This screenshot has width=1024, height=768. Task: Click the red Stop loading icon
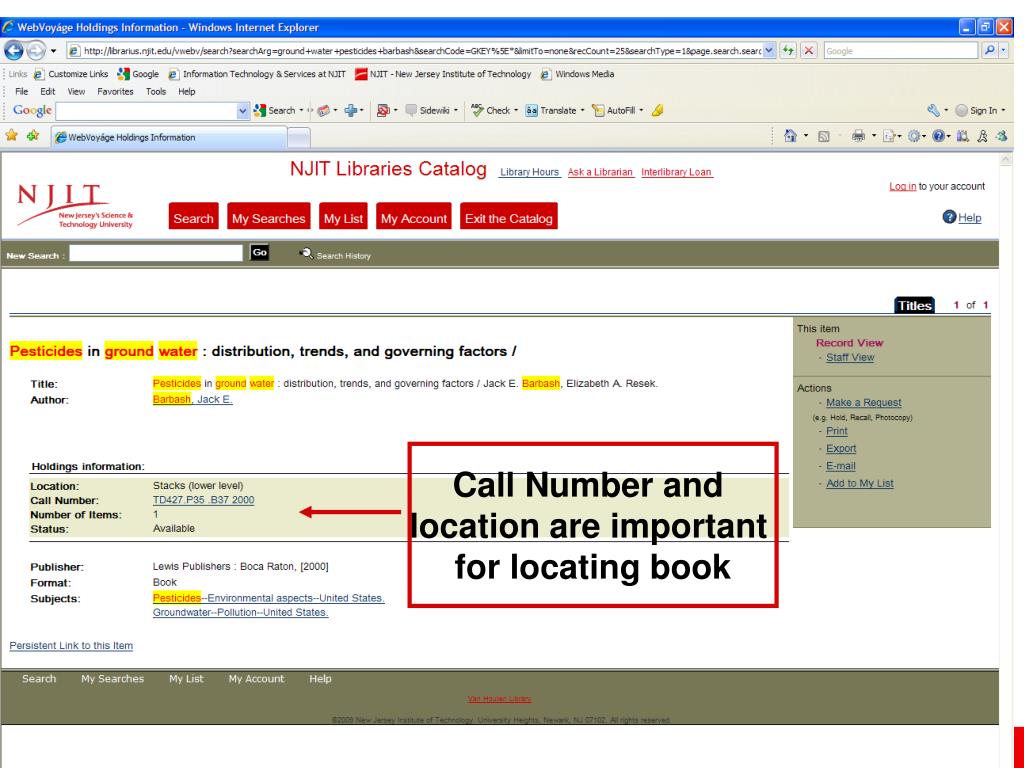coord(808,50)
